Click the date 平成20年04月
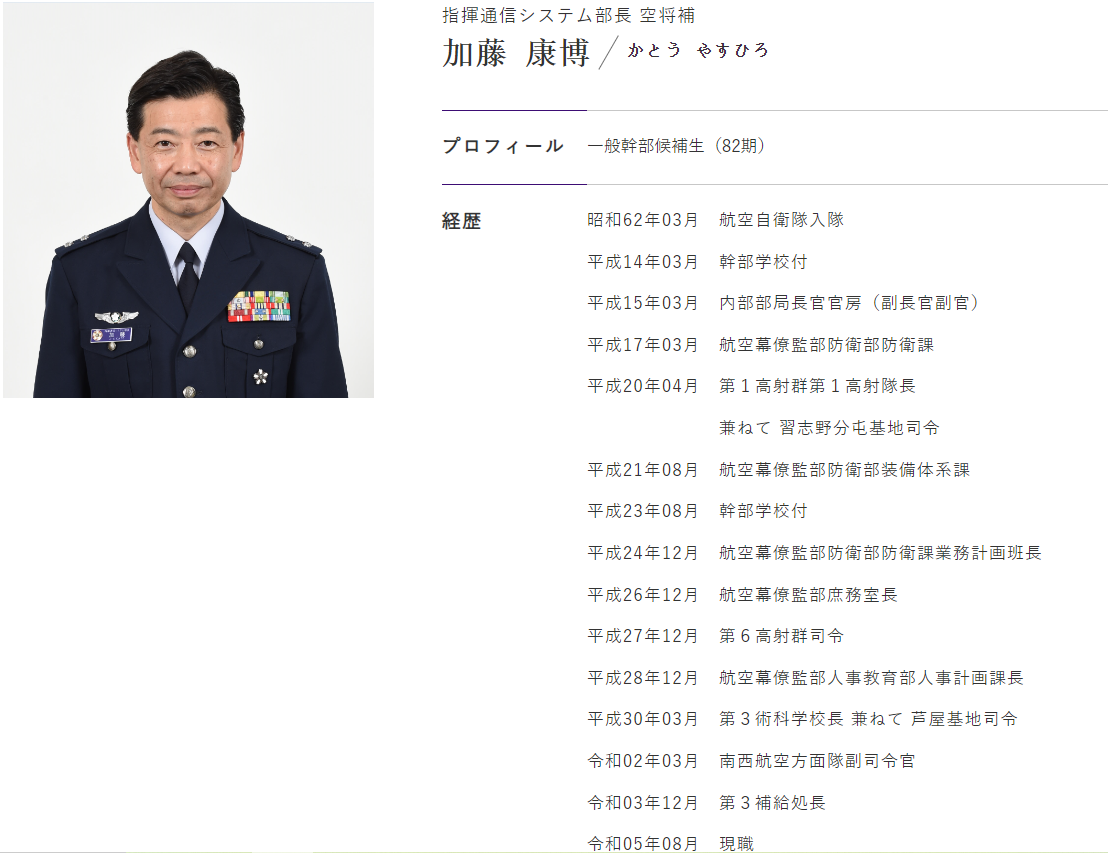The image size is (1108, 853). pos(642,386)
